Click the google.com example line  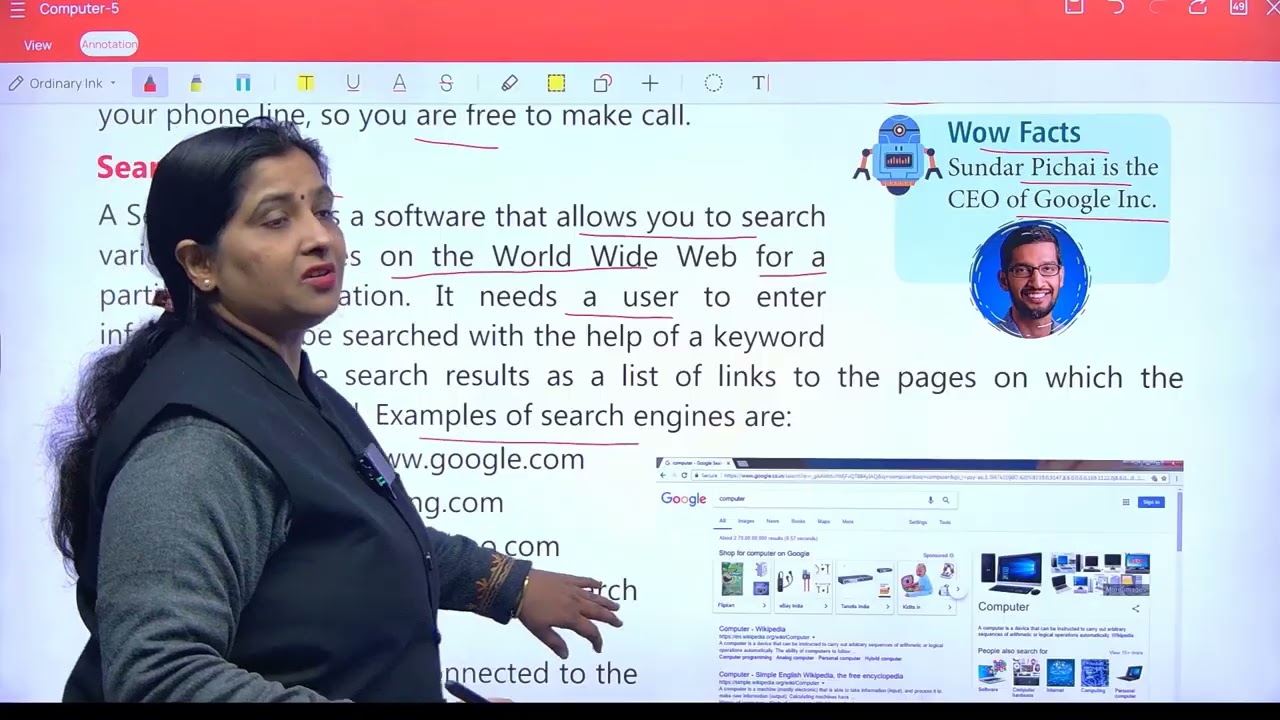(483, 460)
